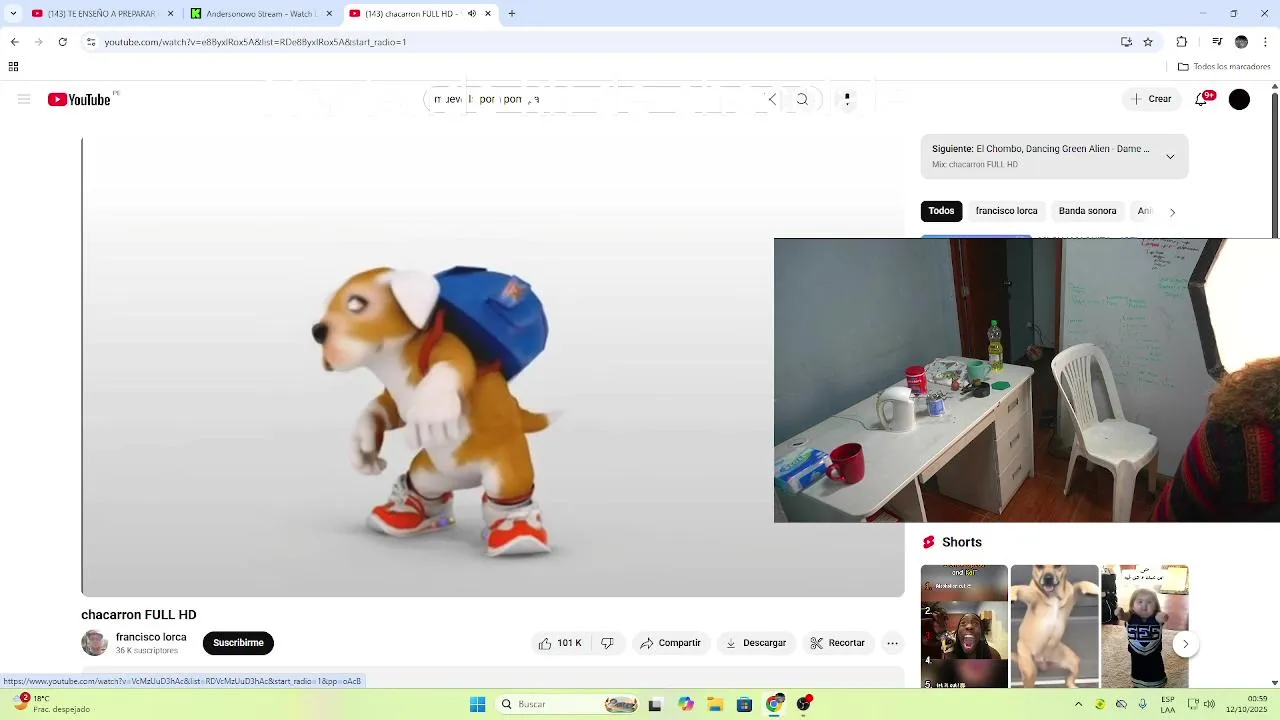This screenshot has width=1280, height=720.
Task: Show more filter chips with right arrow
Action: [x=1172, y=212]
